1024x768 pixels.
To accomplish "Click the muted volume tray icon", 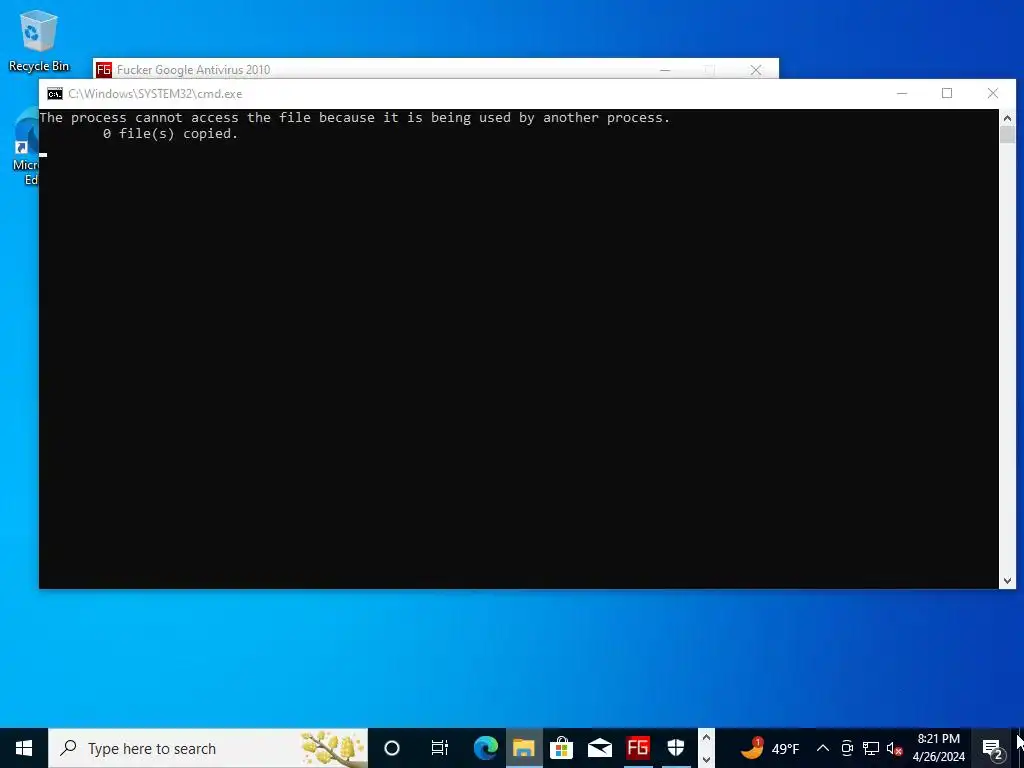I will [894, 748].
